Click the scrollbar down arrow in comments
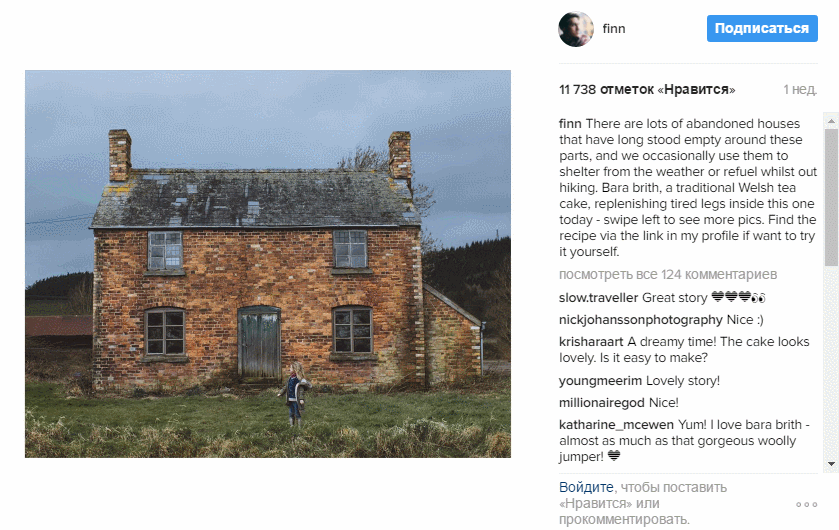The height and width of the screenshot is (530, 839). point(831,464)
